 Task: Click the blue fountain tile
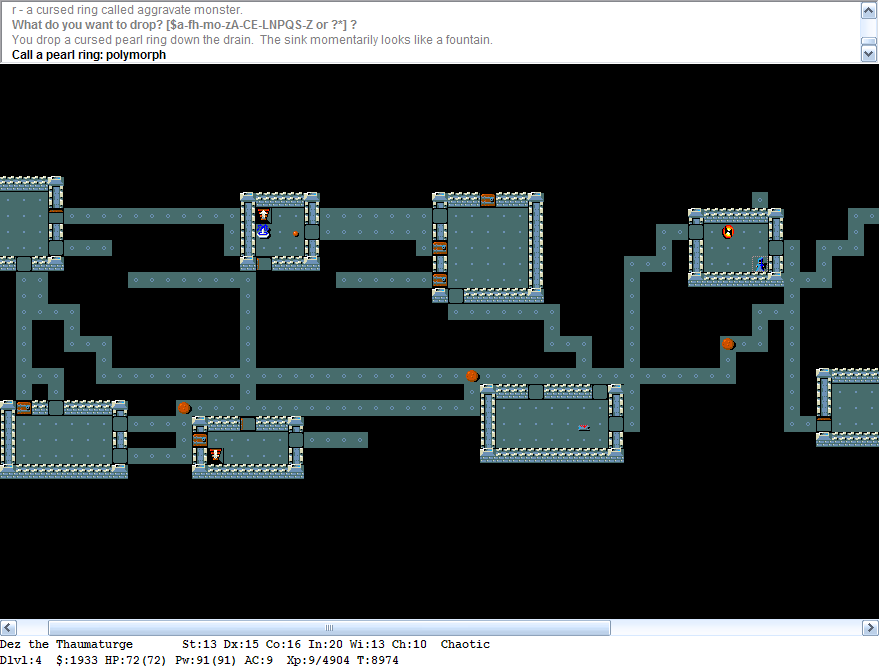point(263,231)
